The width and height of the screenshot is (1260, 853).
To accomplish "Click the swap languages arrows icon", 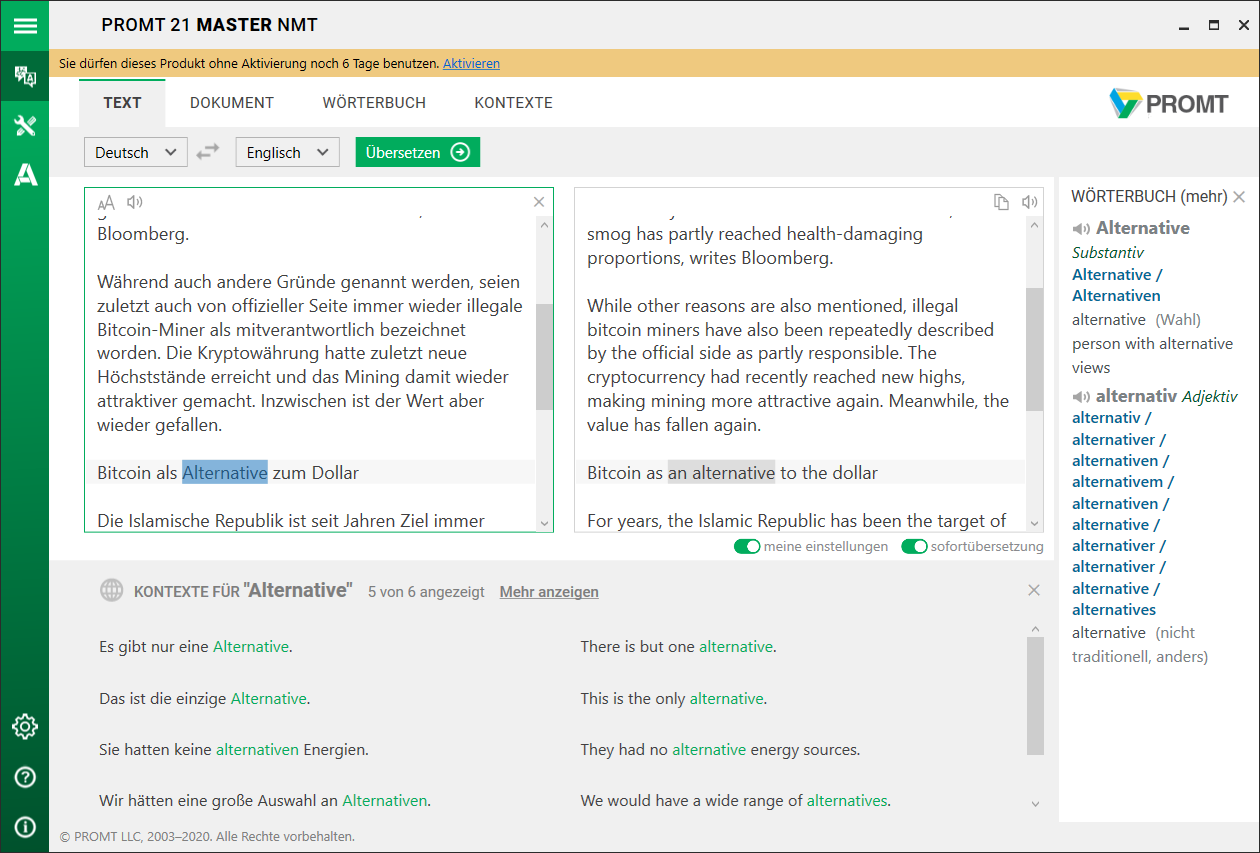I will click(207, 152).
